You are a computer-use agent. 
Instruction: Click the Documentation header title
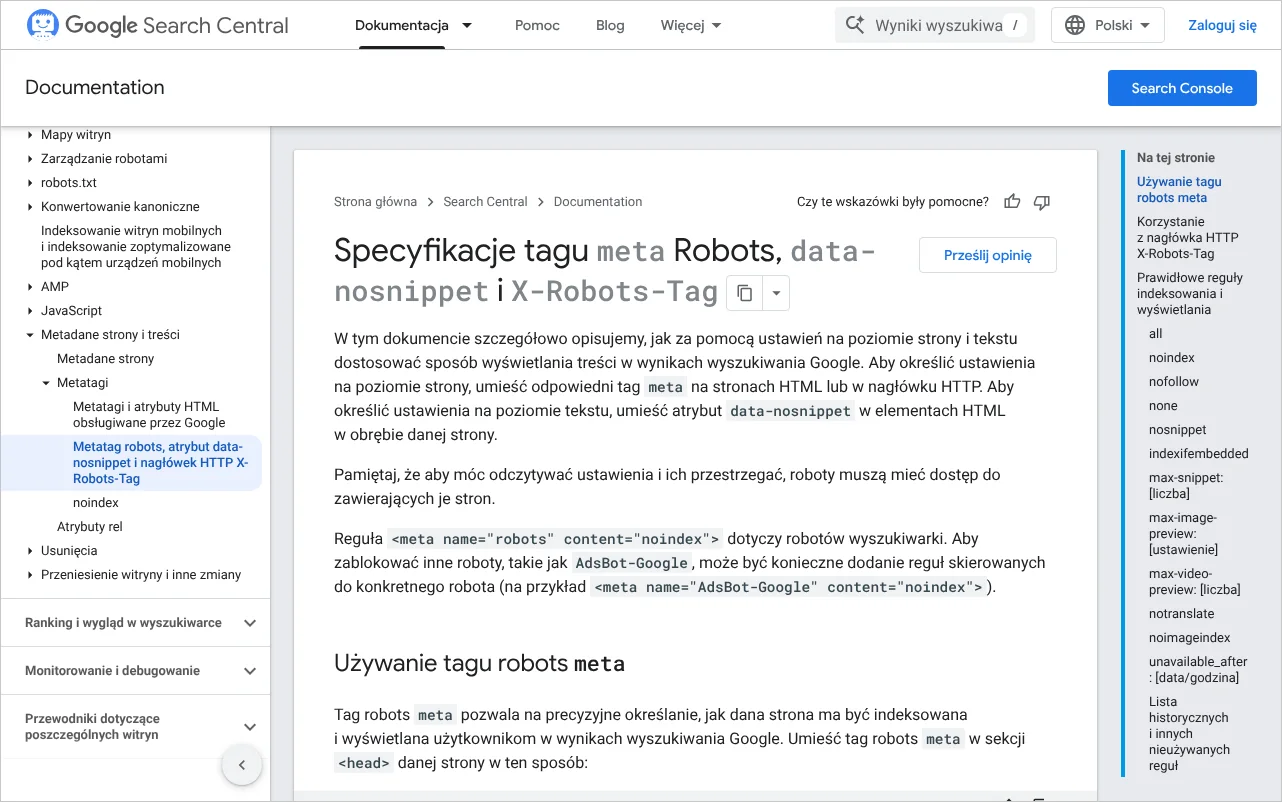(x=95, y=88)
